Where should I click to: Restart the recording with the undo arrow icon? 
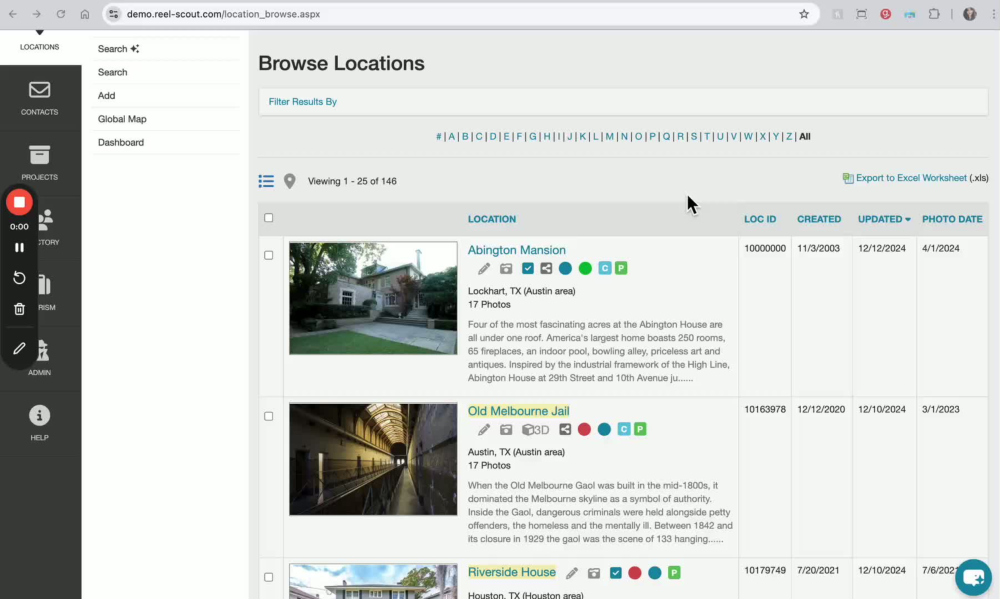pyautogui.click(x=19, y=278)
